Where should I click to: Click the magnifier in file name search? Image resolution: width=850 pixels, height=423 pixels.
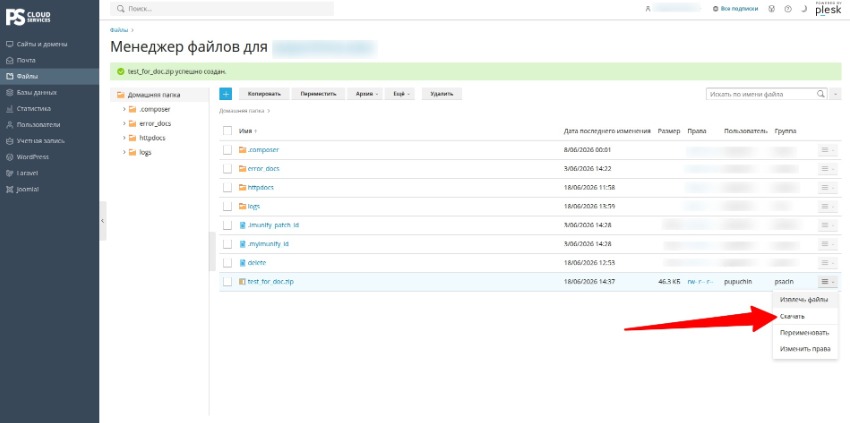(821, 94)
